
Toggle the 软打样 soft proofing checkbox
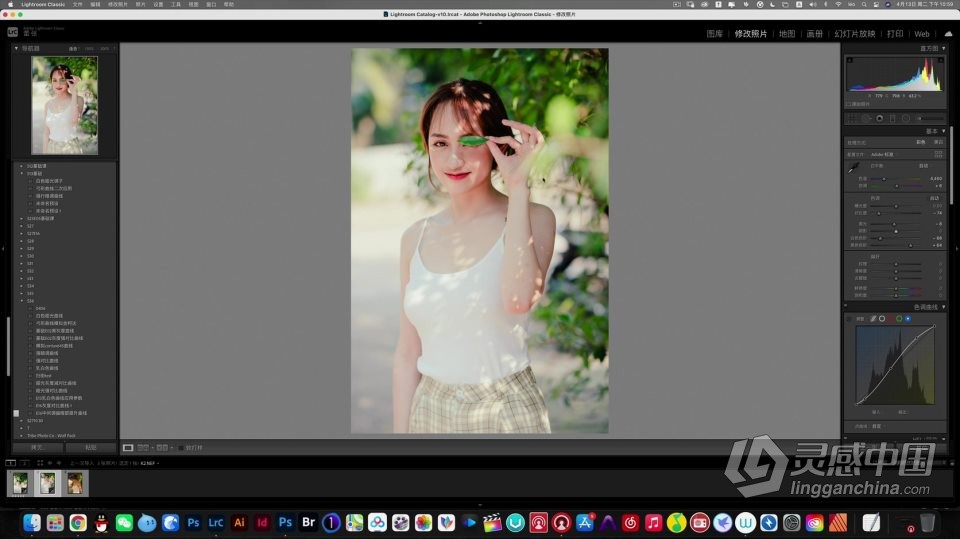[181, 448]
